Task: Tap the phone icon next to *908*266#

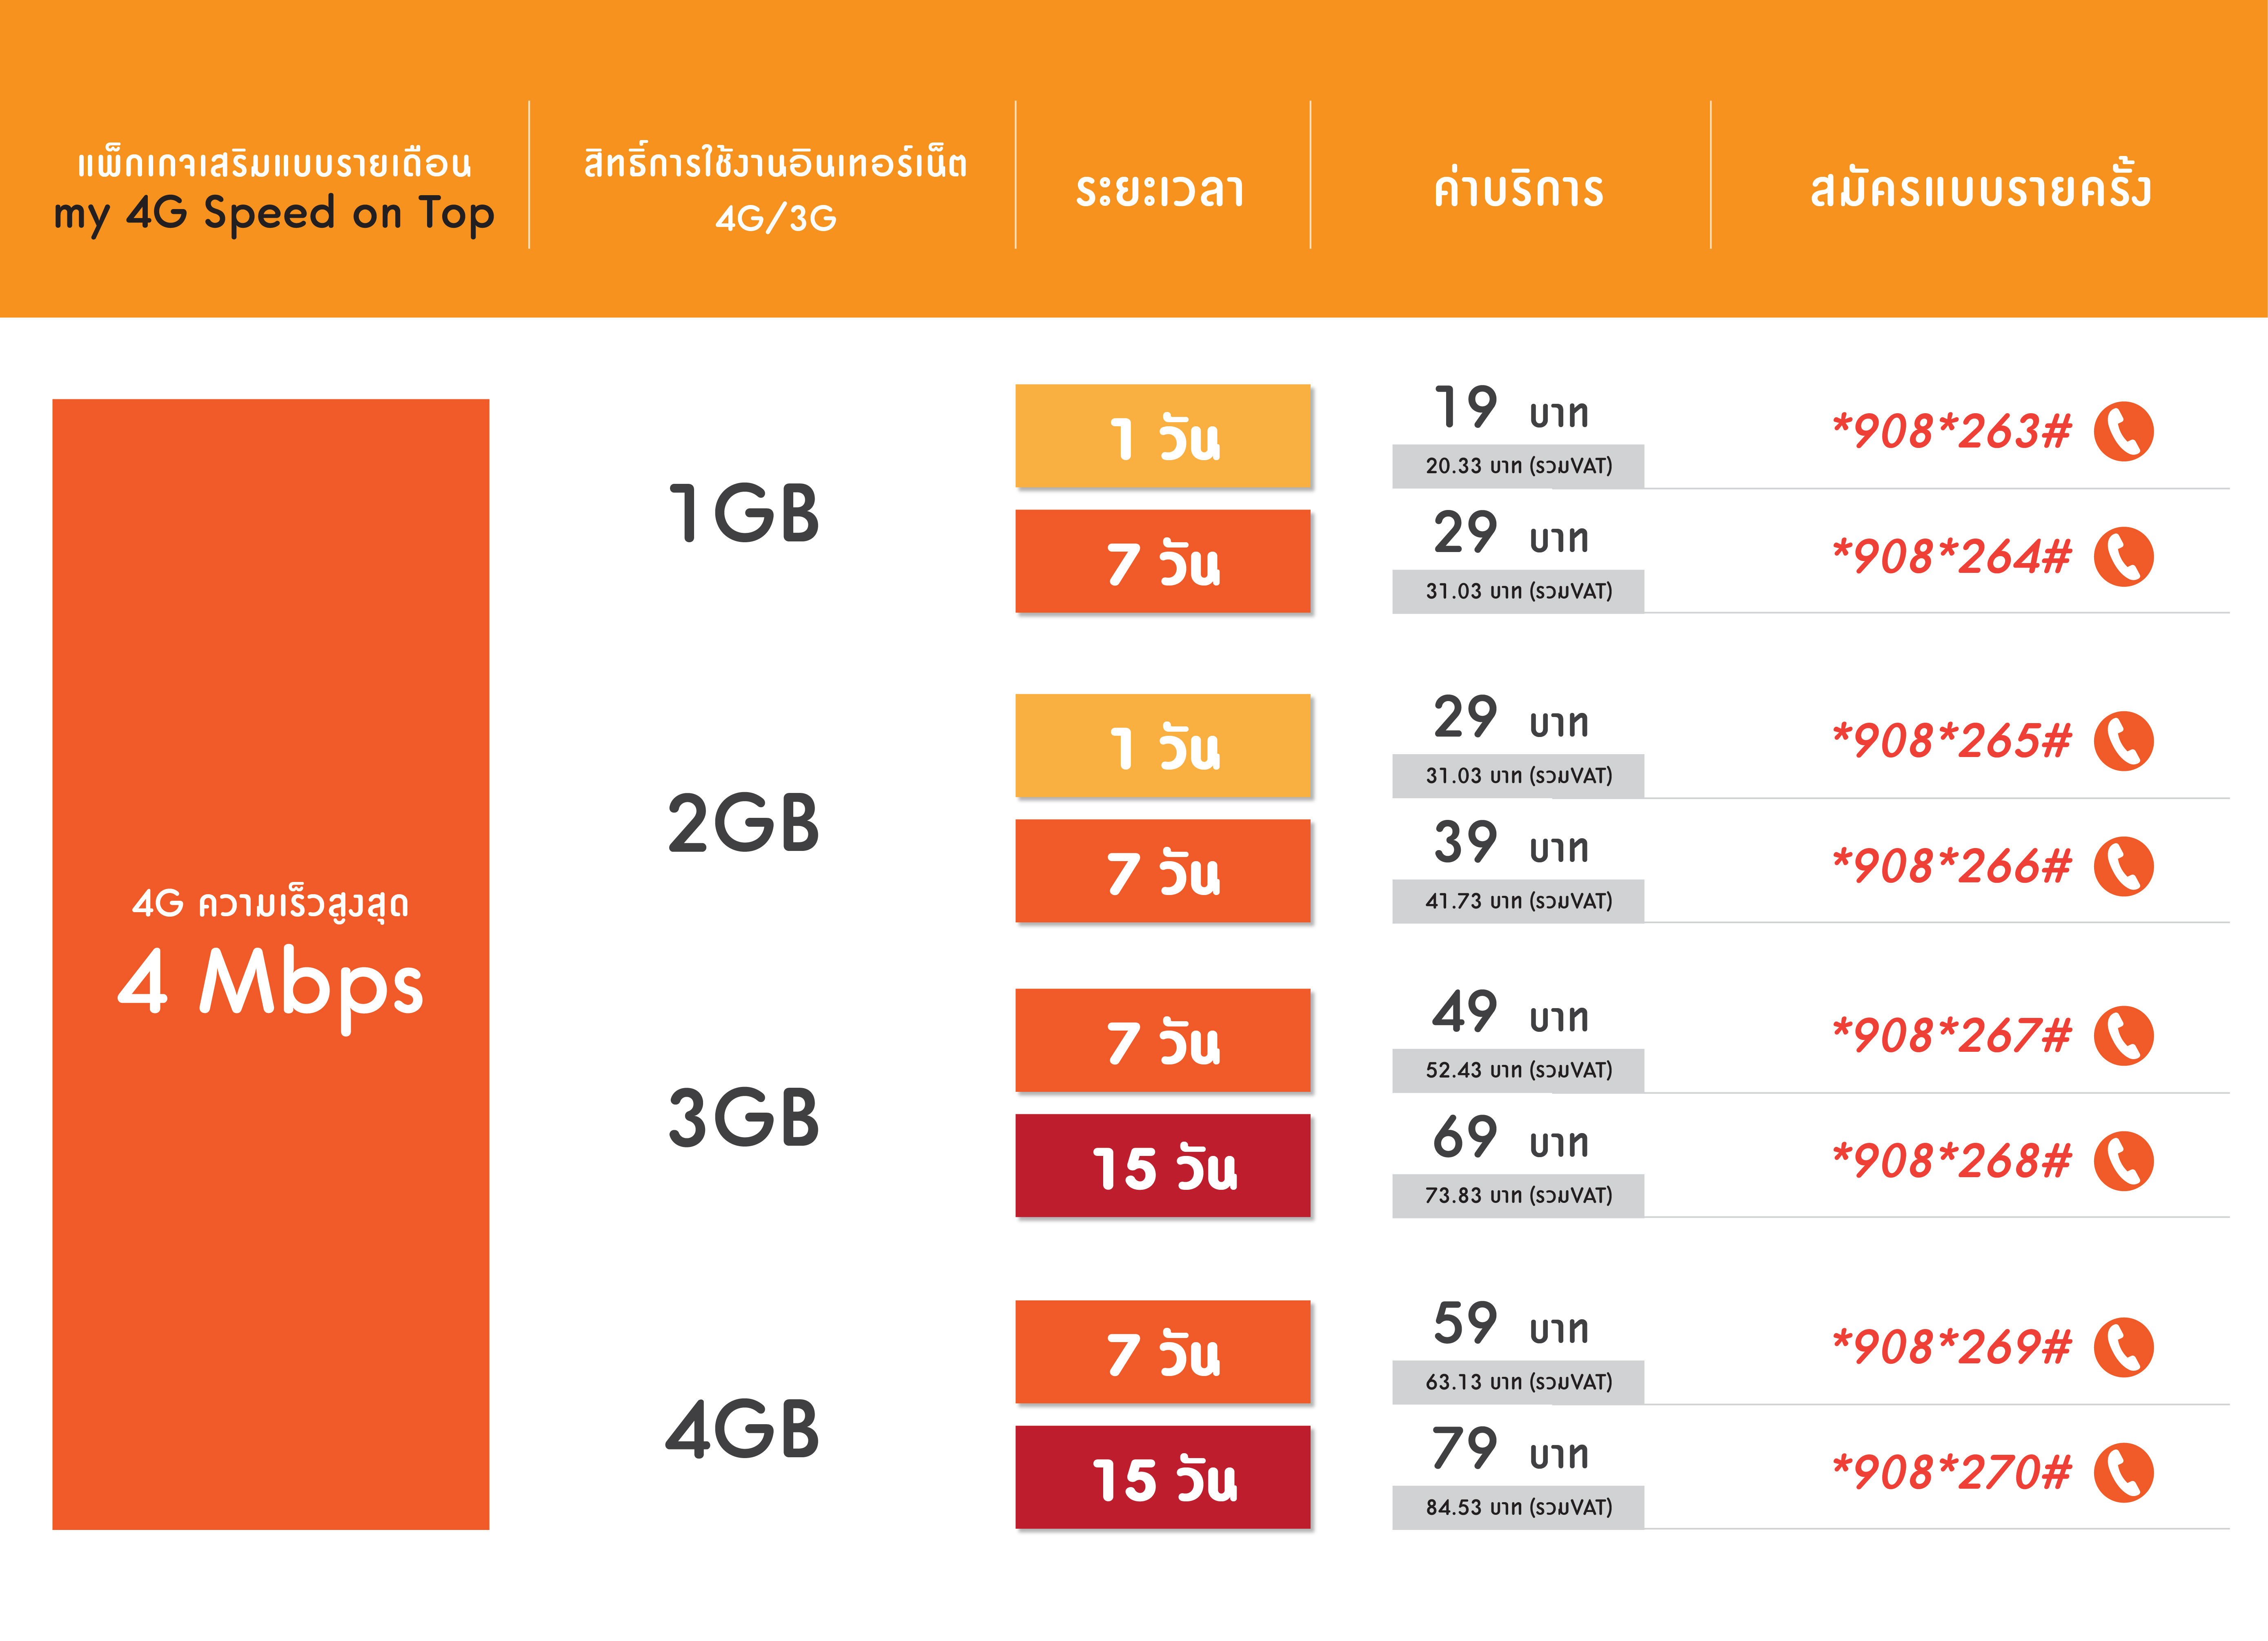Action: [x=2123, y=866]
